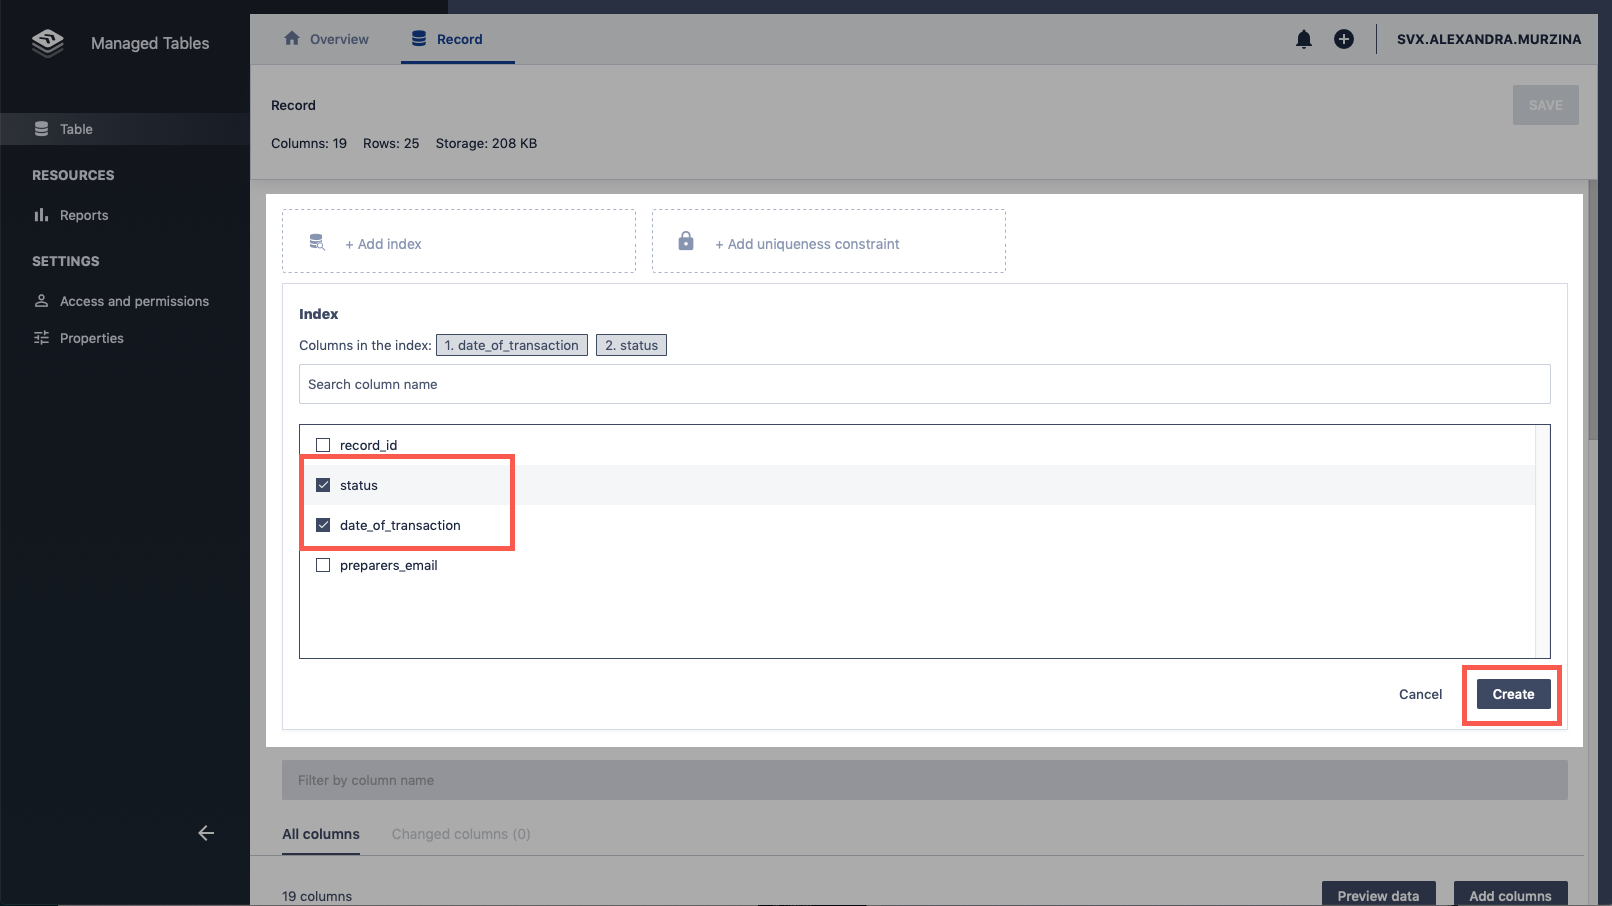Screen dimensions: 1612x906
Task: Check the record_id column checkbox
Action: pyautogui.click(x=323, y=445)
